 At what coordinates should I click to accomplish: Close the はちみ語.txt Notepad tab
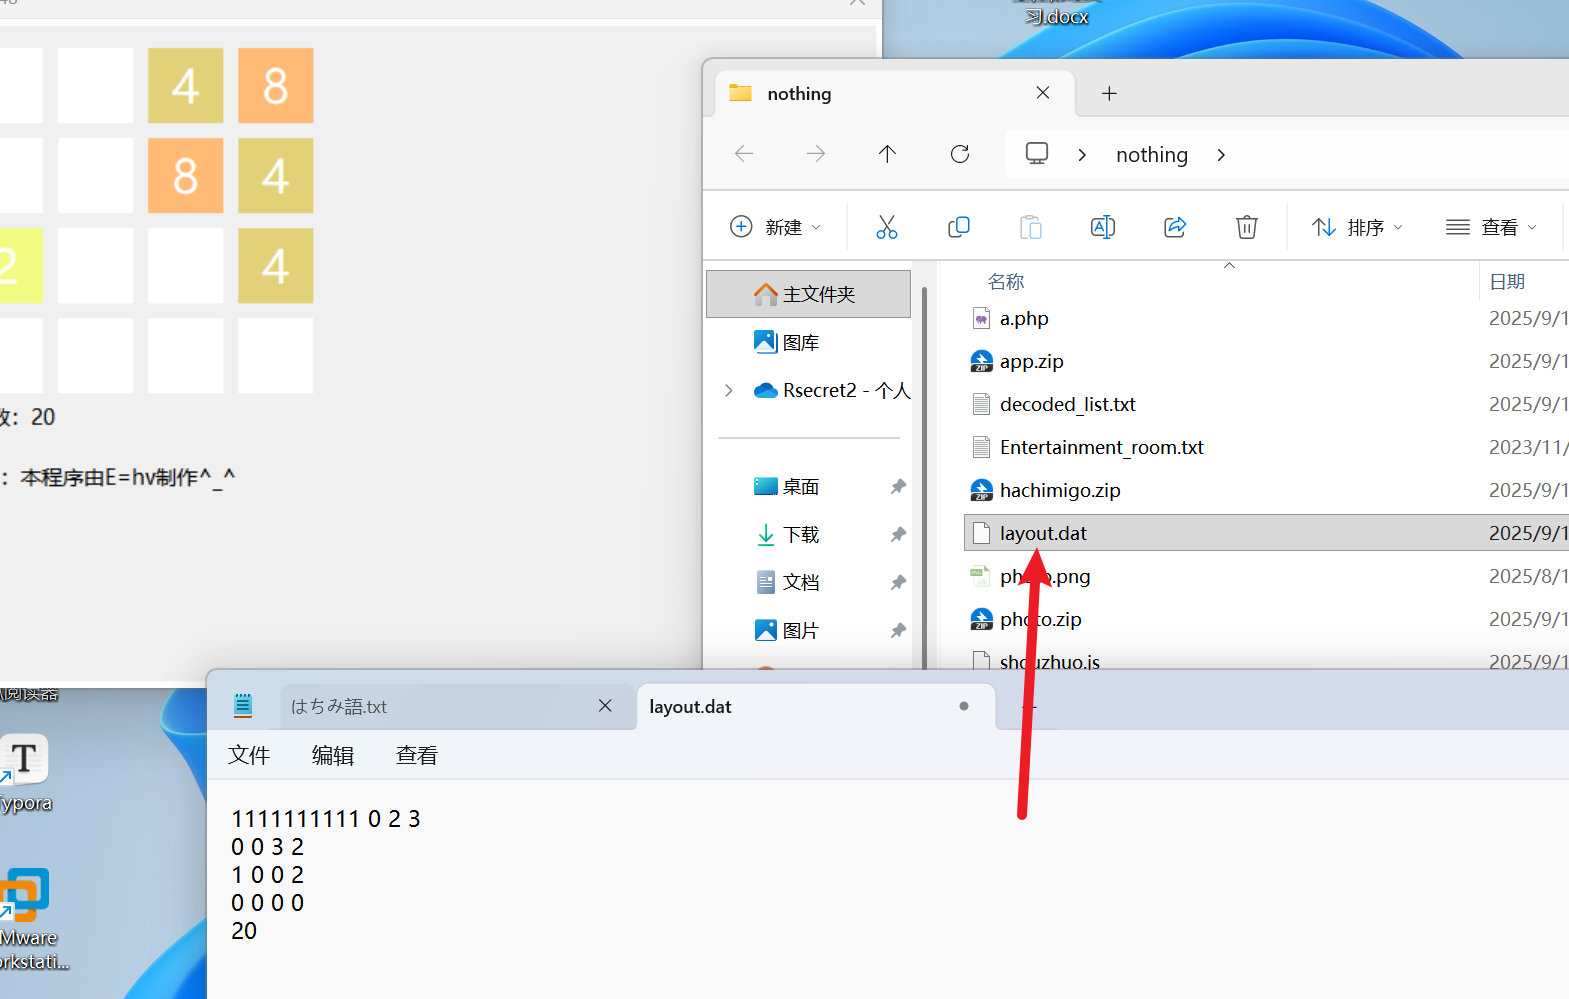(605, 706)
